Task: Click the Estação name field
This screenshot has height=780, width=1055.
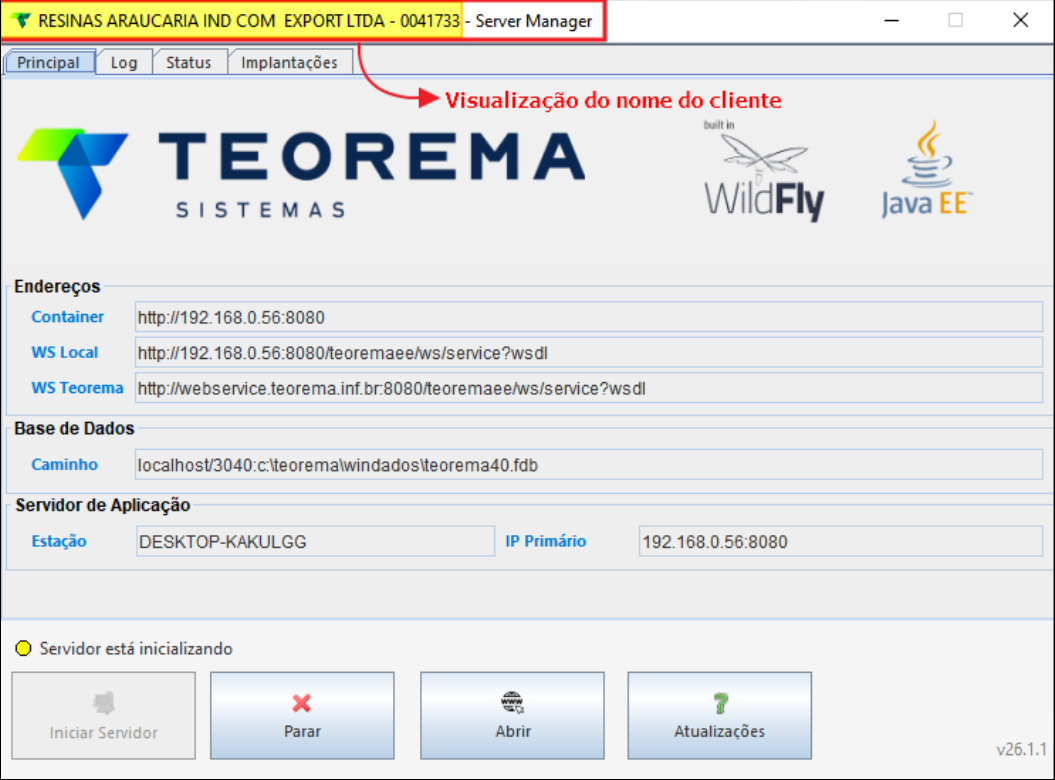Action: pyautogui.click(x=314, y=541)
